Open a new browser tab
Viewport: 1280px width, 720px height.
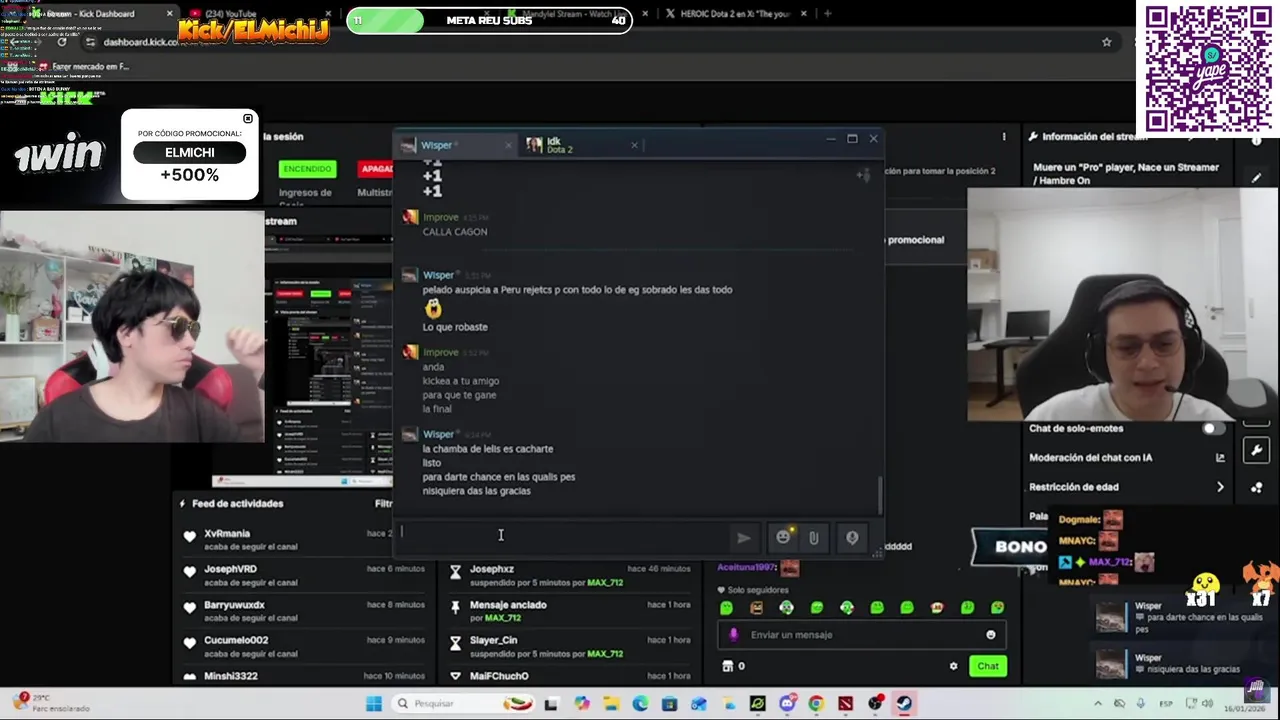click(827, 14)
